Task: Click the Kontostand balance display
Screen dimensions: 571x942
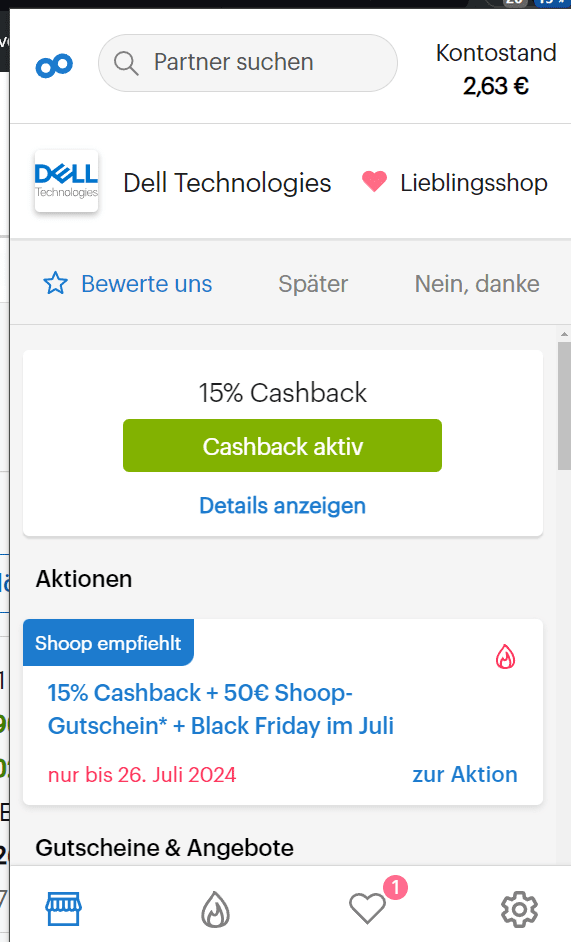Action: (x=496, y=70)
